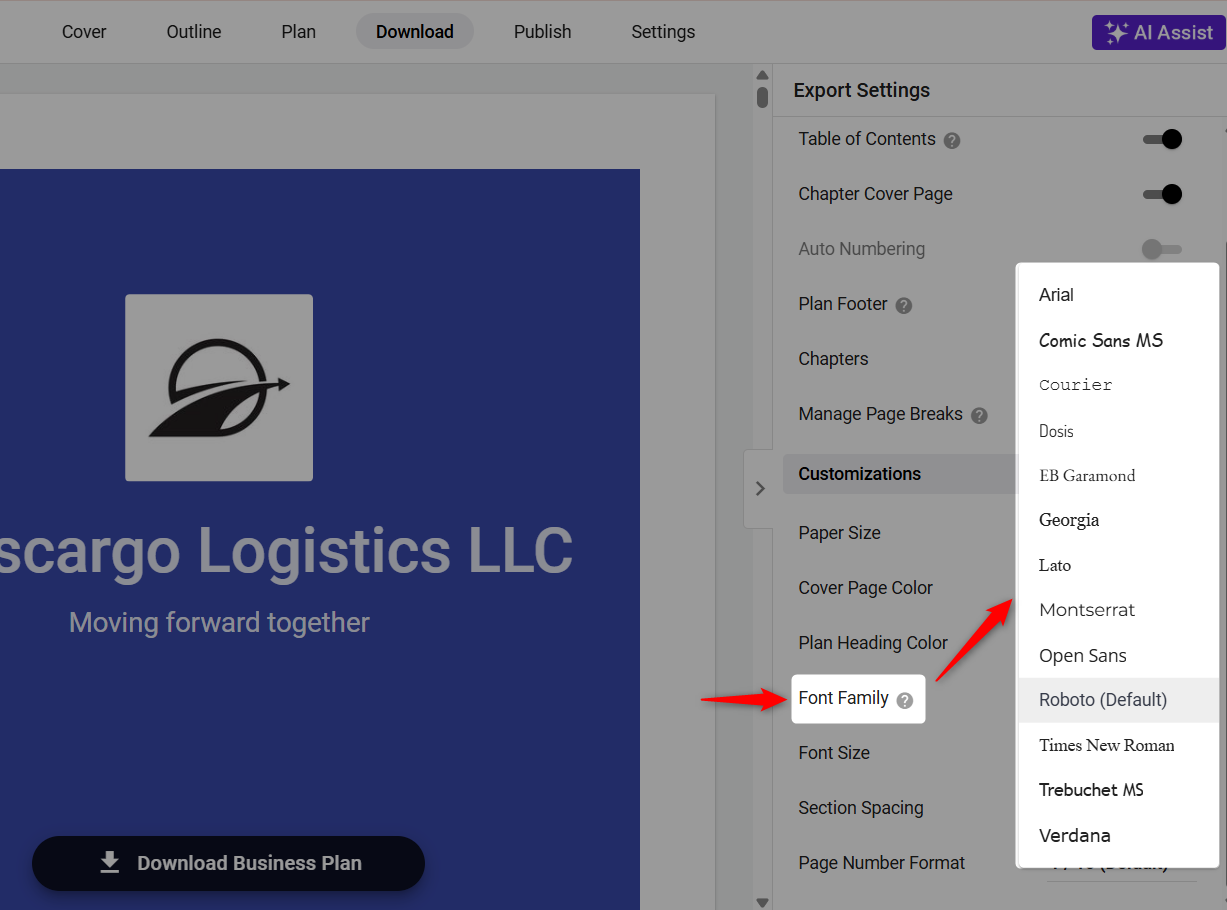This screenshot has width=1227, height=910.
Task: Choose Arial from the font list
Action: point(1117,295)
